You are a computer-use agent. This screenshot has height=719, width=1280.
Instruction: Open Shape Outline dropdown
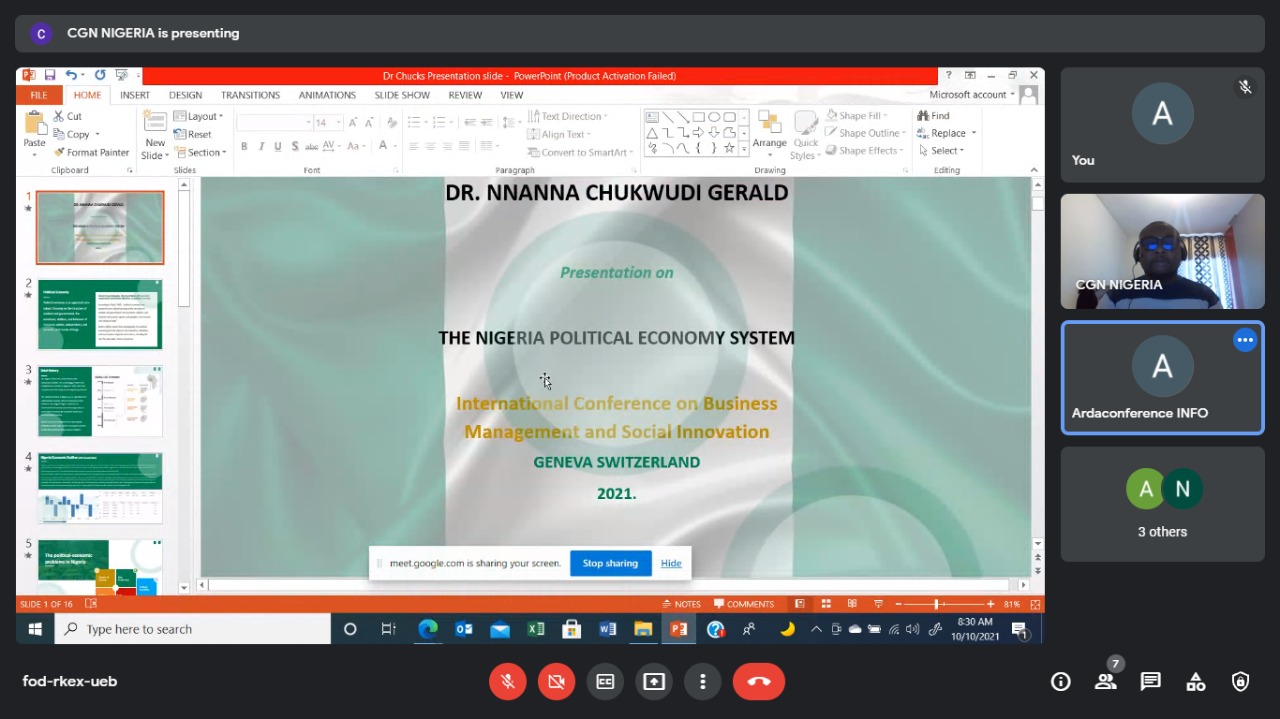click(x=868, y=133)
